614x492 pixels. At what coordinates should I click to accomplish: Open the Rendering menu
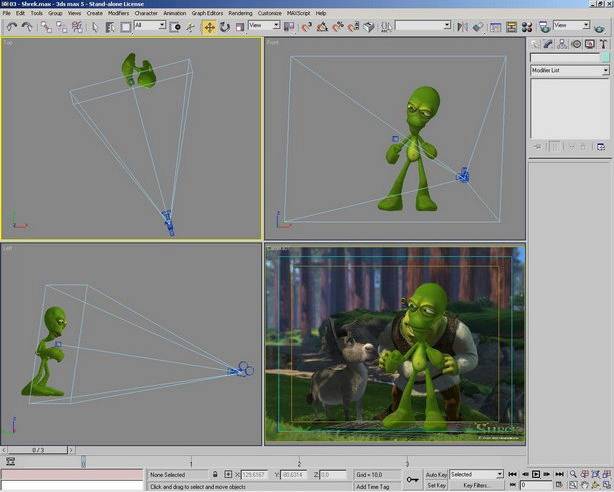click(x=240, y=13)
